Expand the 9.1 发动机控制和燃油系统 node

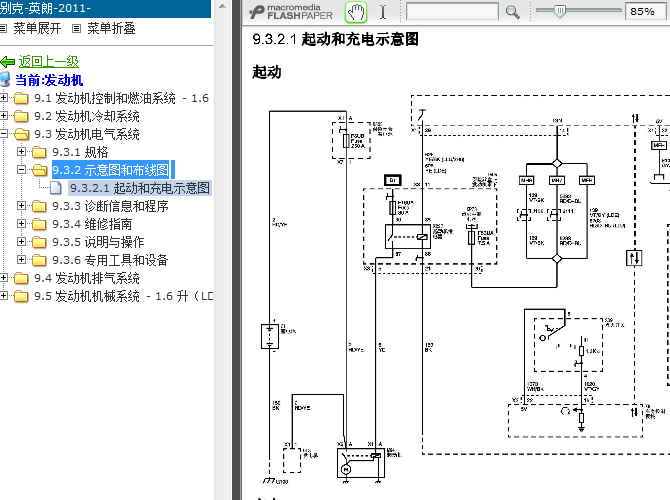click(3, 97)
